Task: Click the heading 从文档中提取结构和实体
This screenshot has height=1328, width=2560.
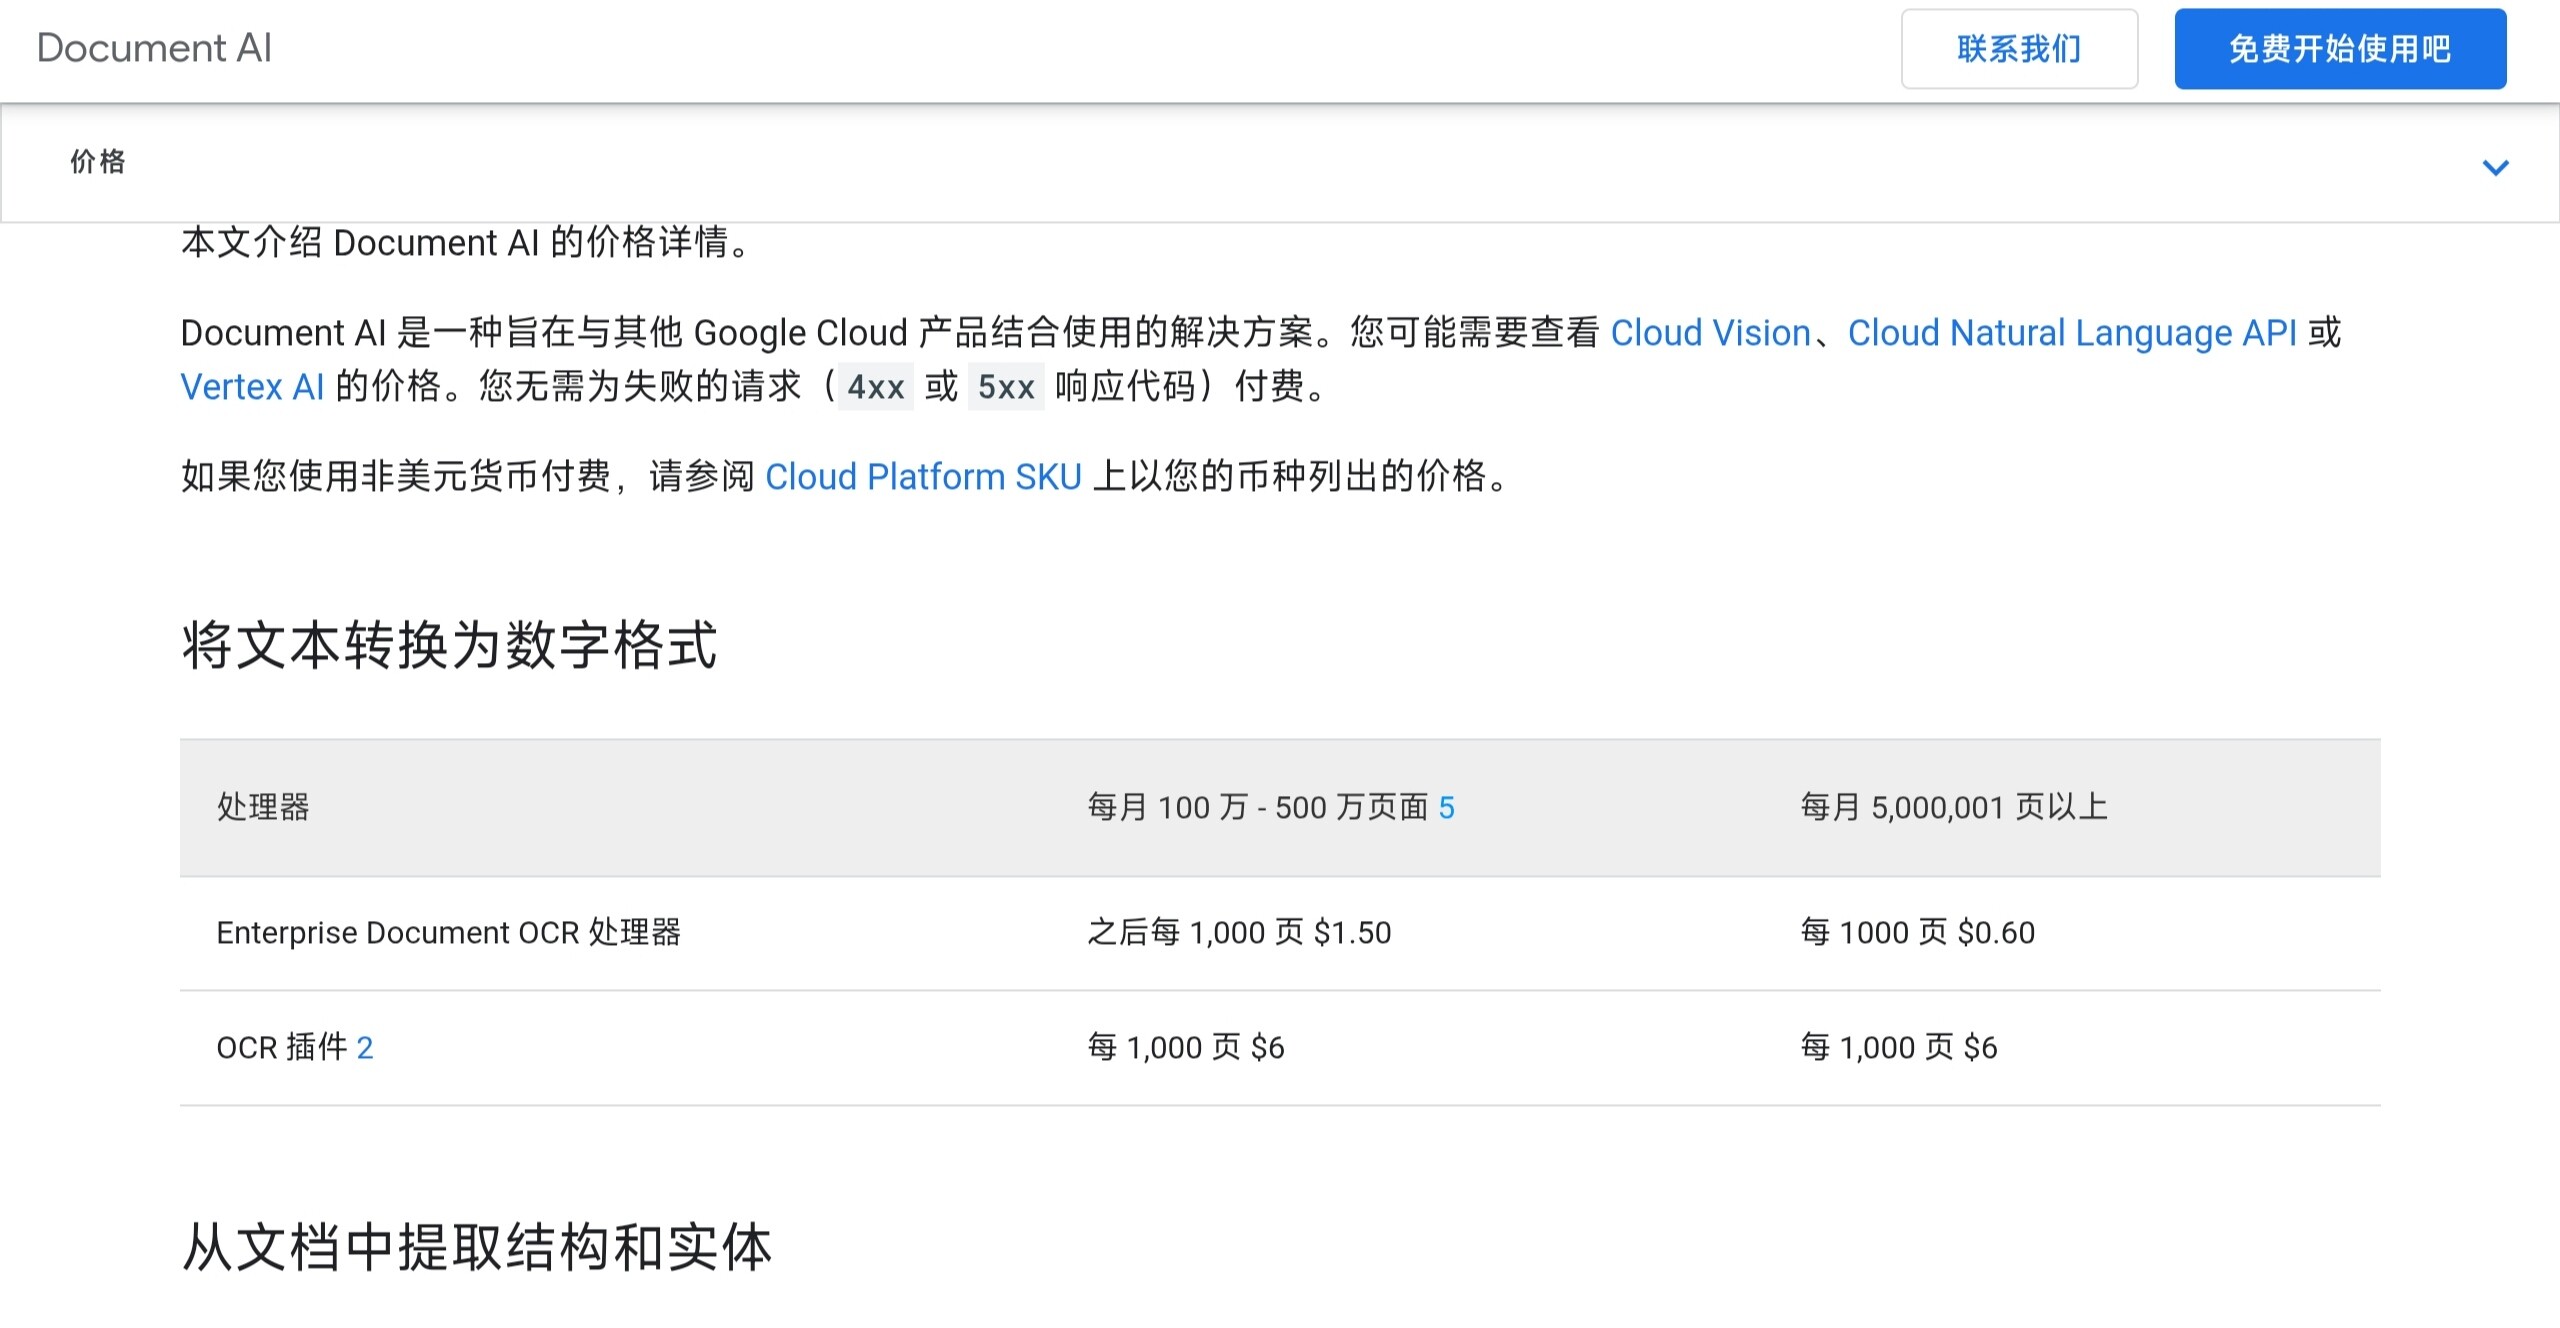Action: [x=477, y=1247]
